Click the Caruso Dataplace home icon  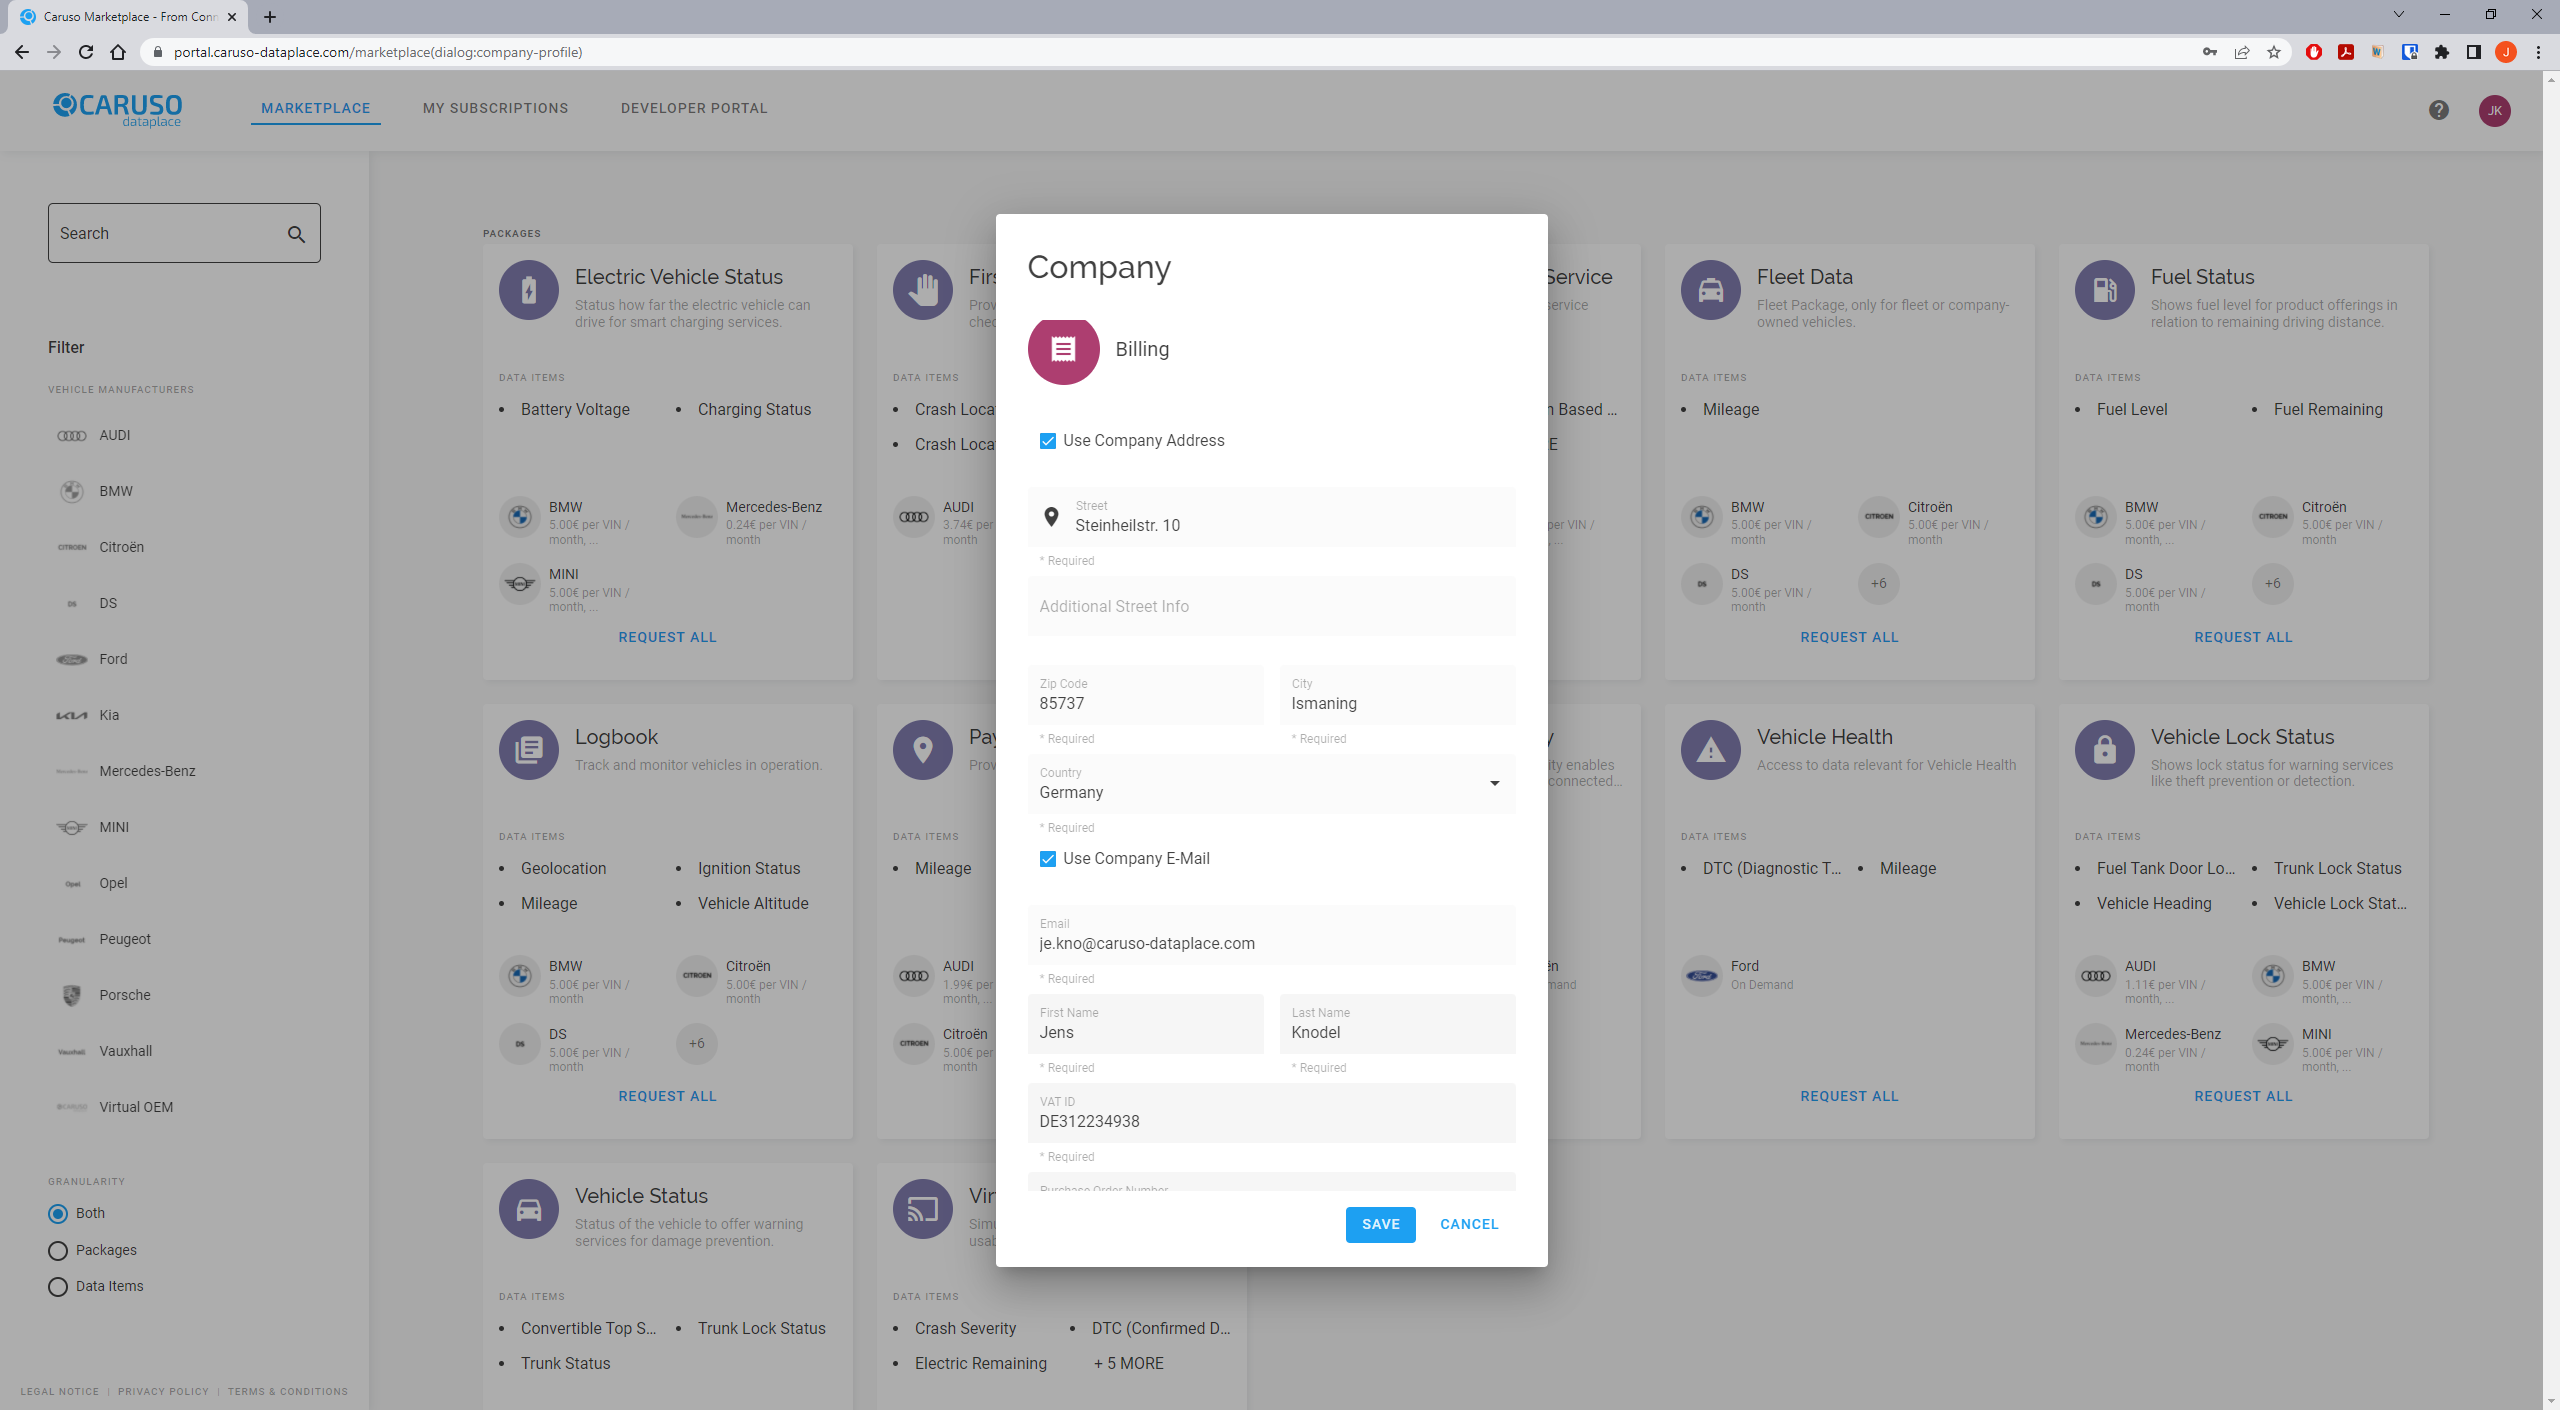[x=116, y=108]
